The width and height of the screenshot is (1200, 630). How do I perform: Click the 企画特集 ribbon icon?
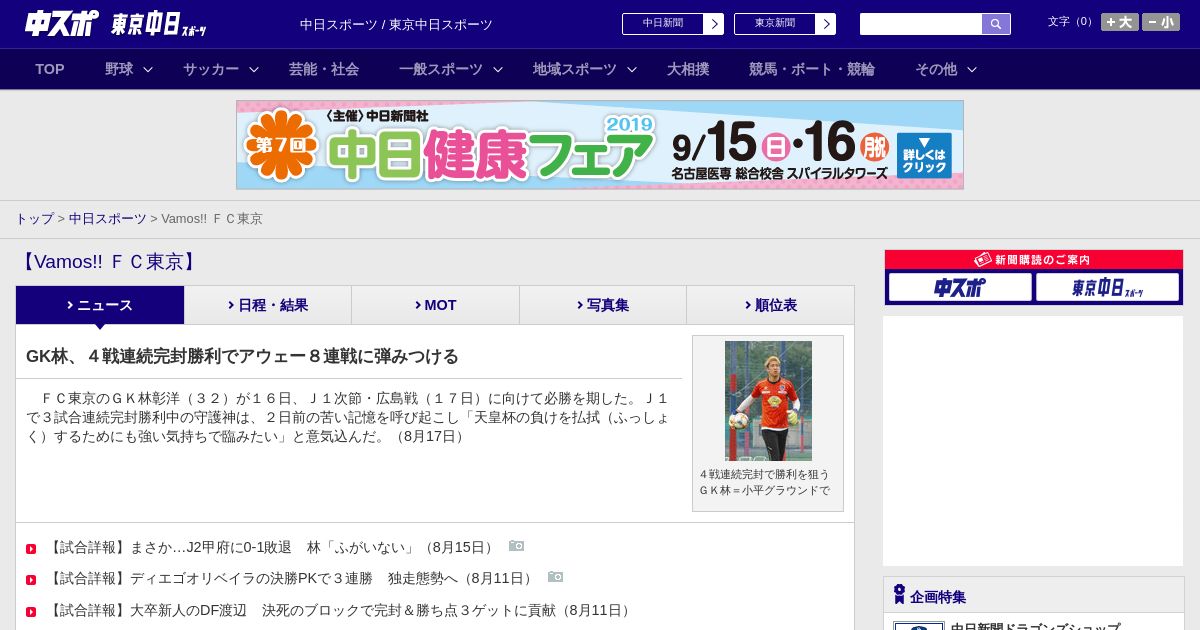899,594
